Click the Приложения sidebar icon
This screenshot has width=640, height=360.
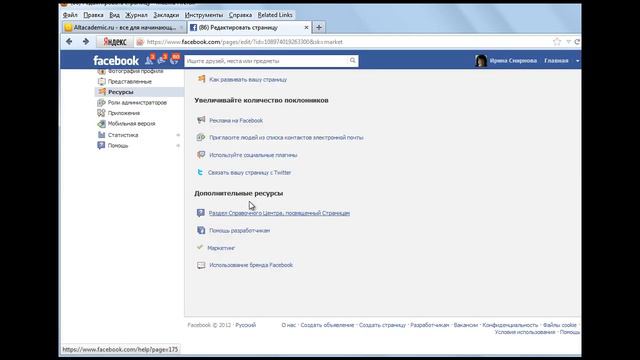coord(102,113)
